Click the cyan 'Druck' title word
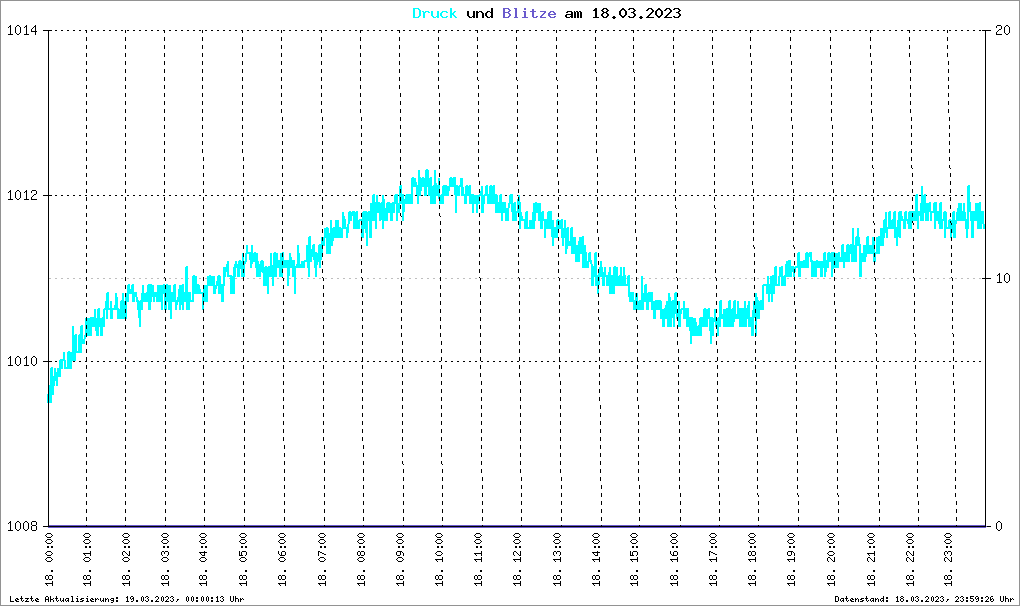The width and height of the screenshot is (1020, 606). pos(435,13)
